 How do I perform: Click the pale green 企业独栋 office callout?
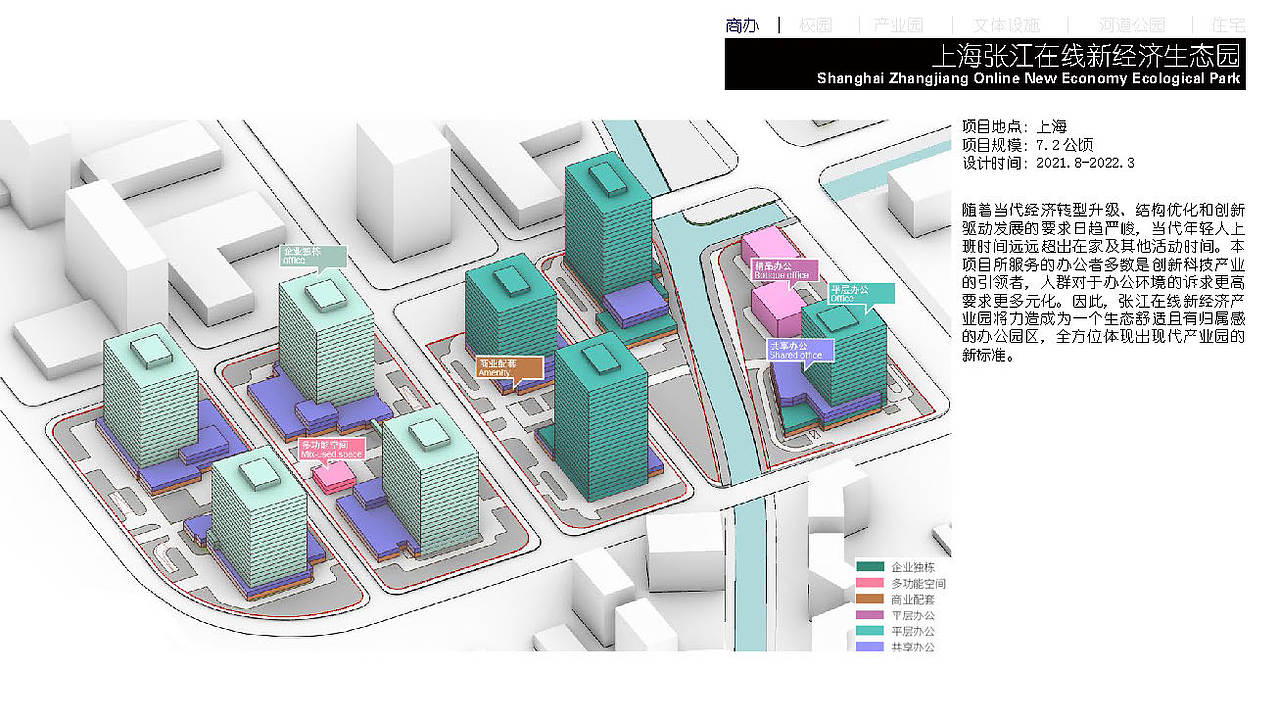(313, 256)
